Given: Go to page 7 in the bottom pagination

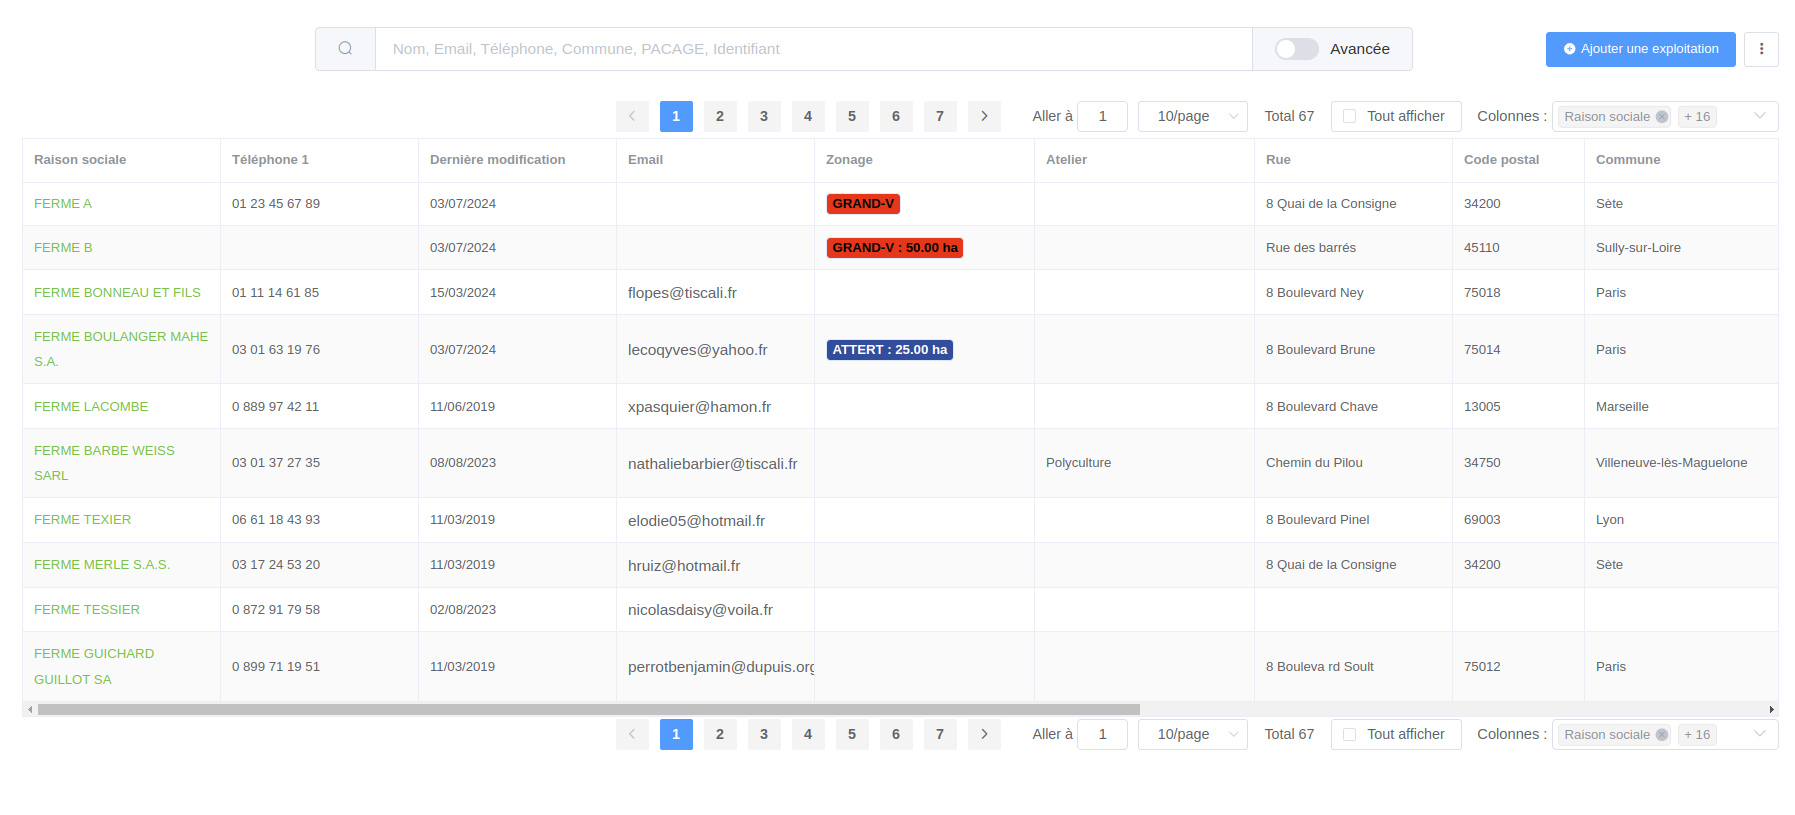Looking at the screenshot, I should (940, 734).
